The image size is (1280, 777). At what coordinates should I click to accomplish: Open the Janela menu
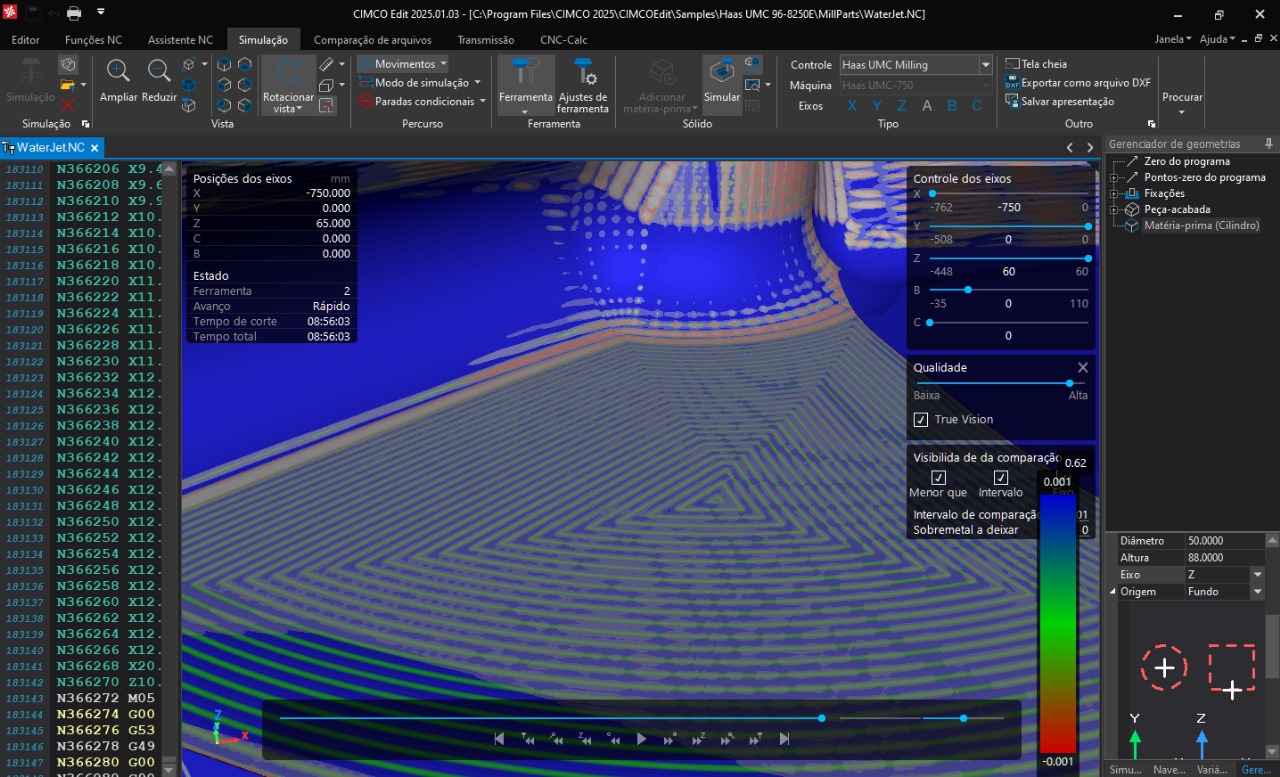coord(1173,40)
